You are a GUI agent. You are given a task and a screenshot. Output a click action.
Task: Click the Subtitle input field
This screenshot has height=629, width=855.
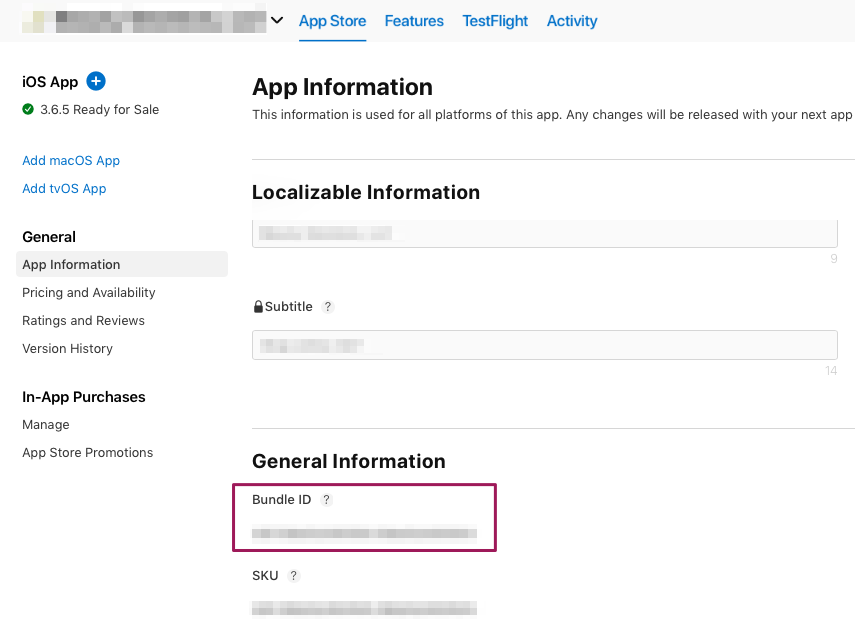(544, 345)
